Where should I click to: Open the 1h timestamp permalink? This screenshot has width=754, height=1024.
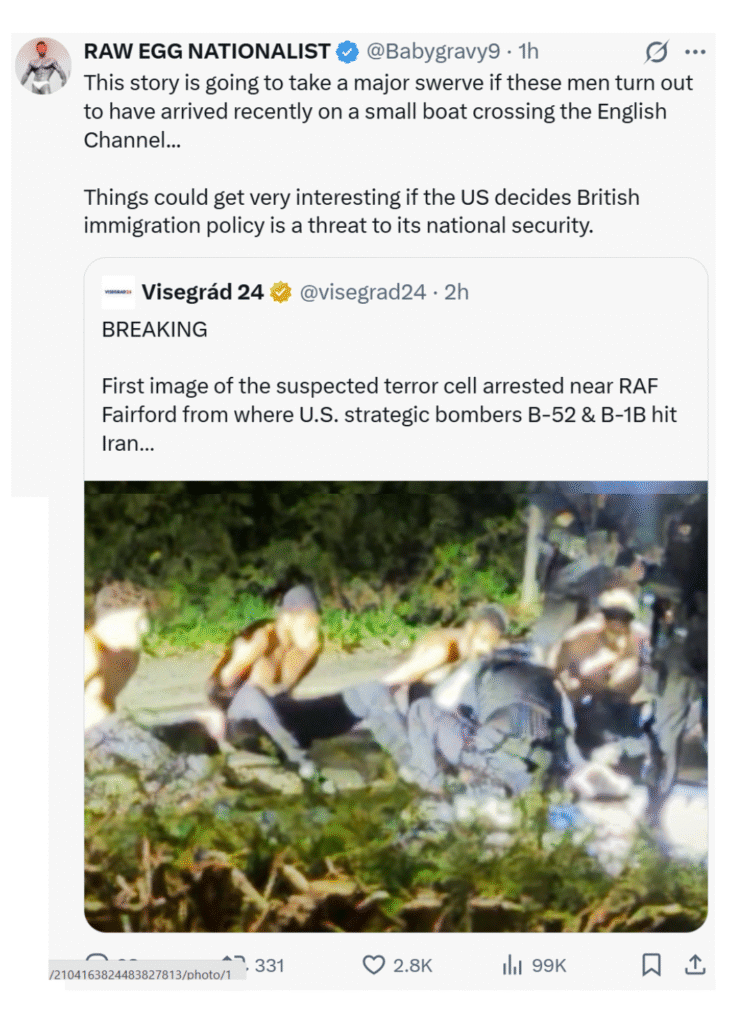[x=529, y=51]
